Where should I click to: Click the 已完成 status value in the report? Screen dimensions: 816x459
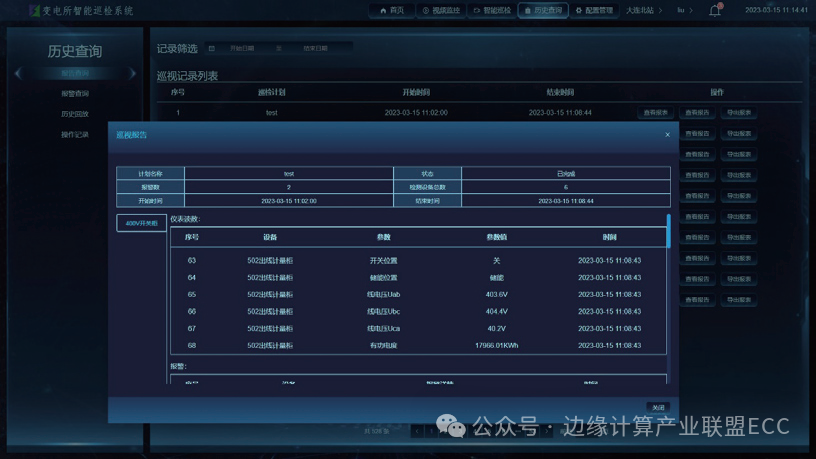coord(566,174)
